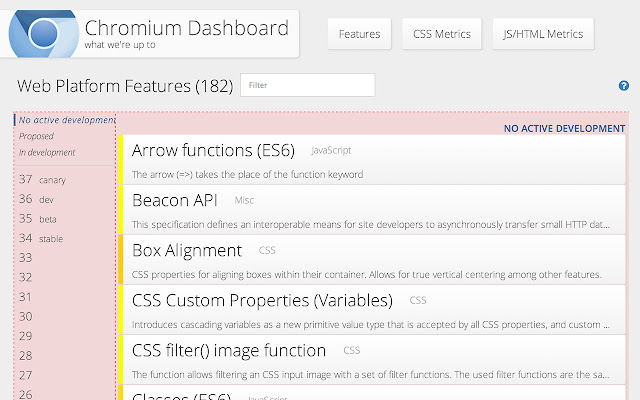The image size is (640, 400).
Task: Jump to version 37 canary
Action: coord(40,179)
